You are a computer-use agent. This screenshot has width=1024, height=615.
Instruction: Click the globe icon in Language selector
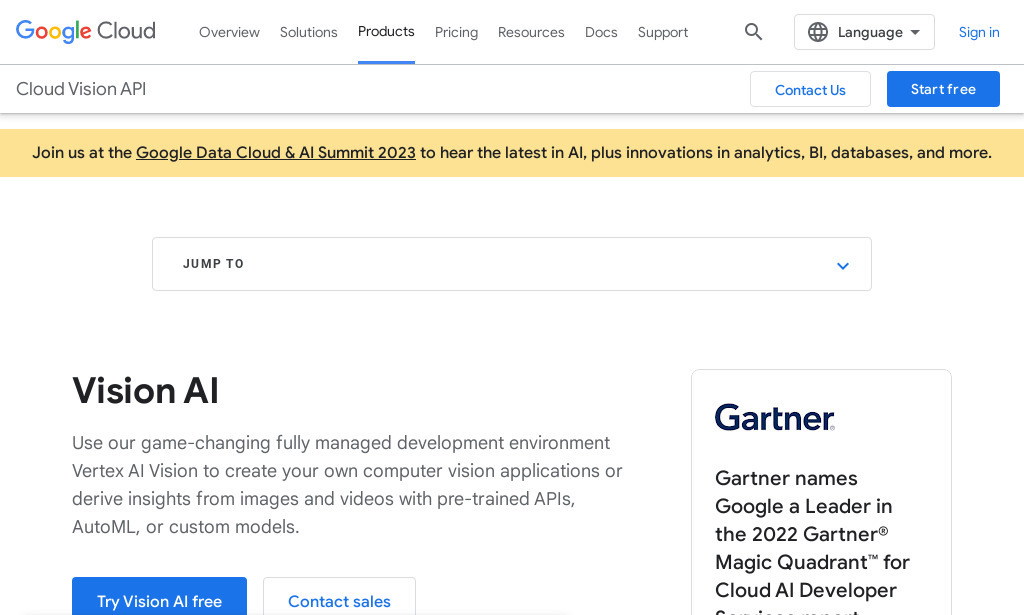pyautogui.click(x=818, y=32)
